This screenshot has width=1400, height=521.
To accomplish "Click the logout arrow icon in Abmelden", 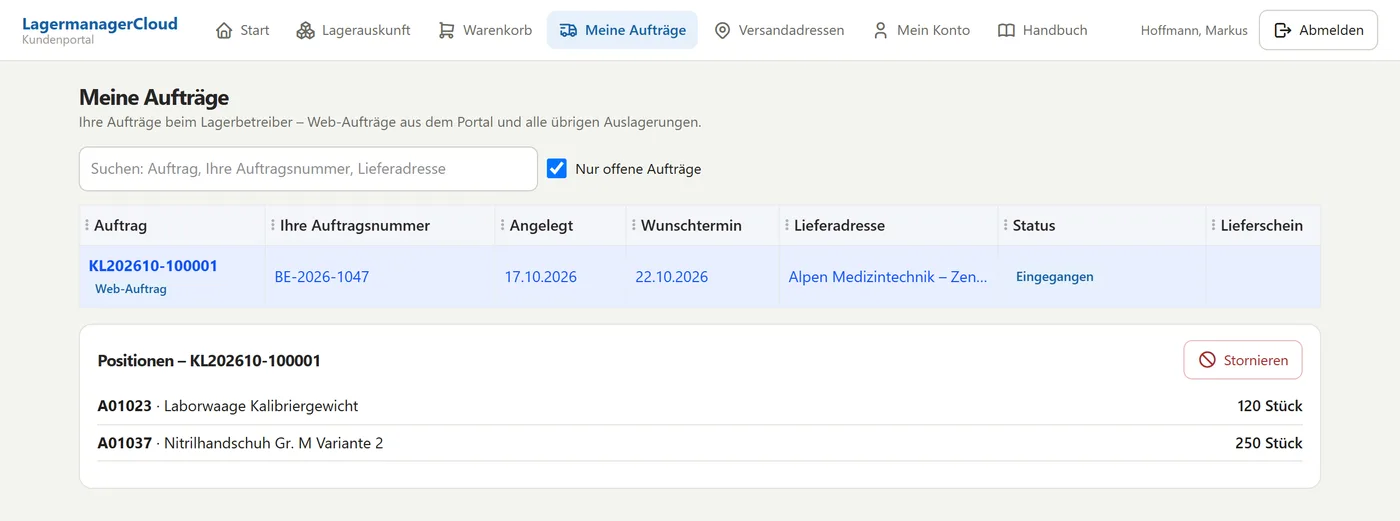I will pyautogui.click(x=1282, y=30).
